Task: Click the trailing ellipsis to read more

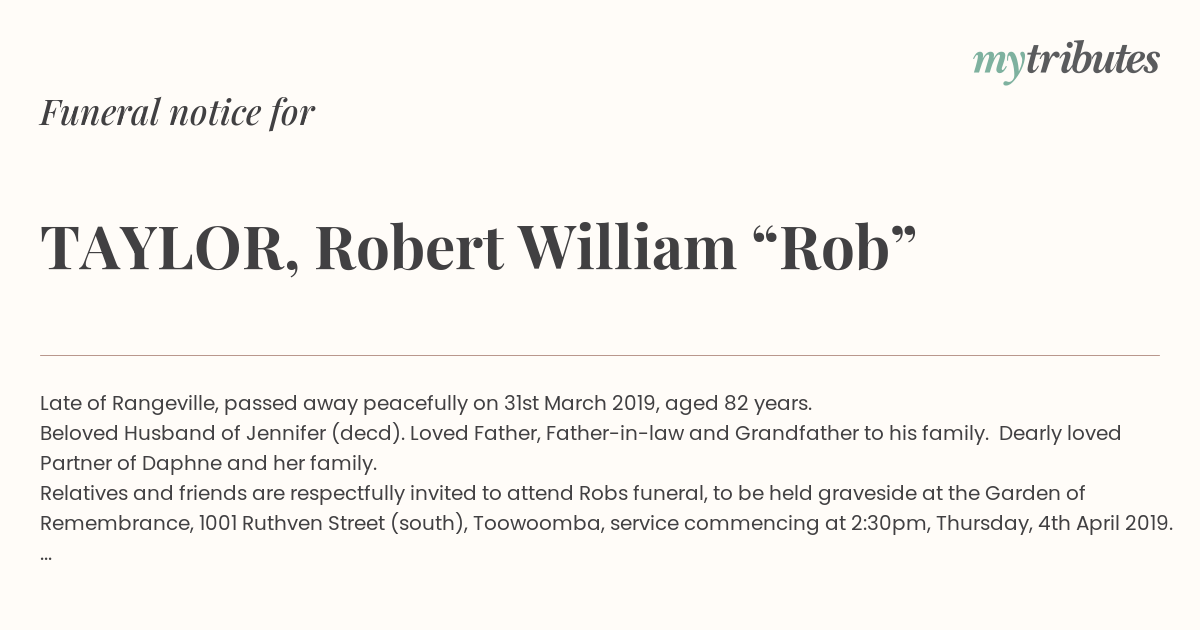Action: click(x=46, y=556)
